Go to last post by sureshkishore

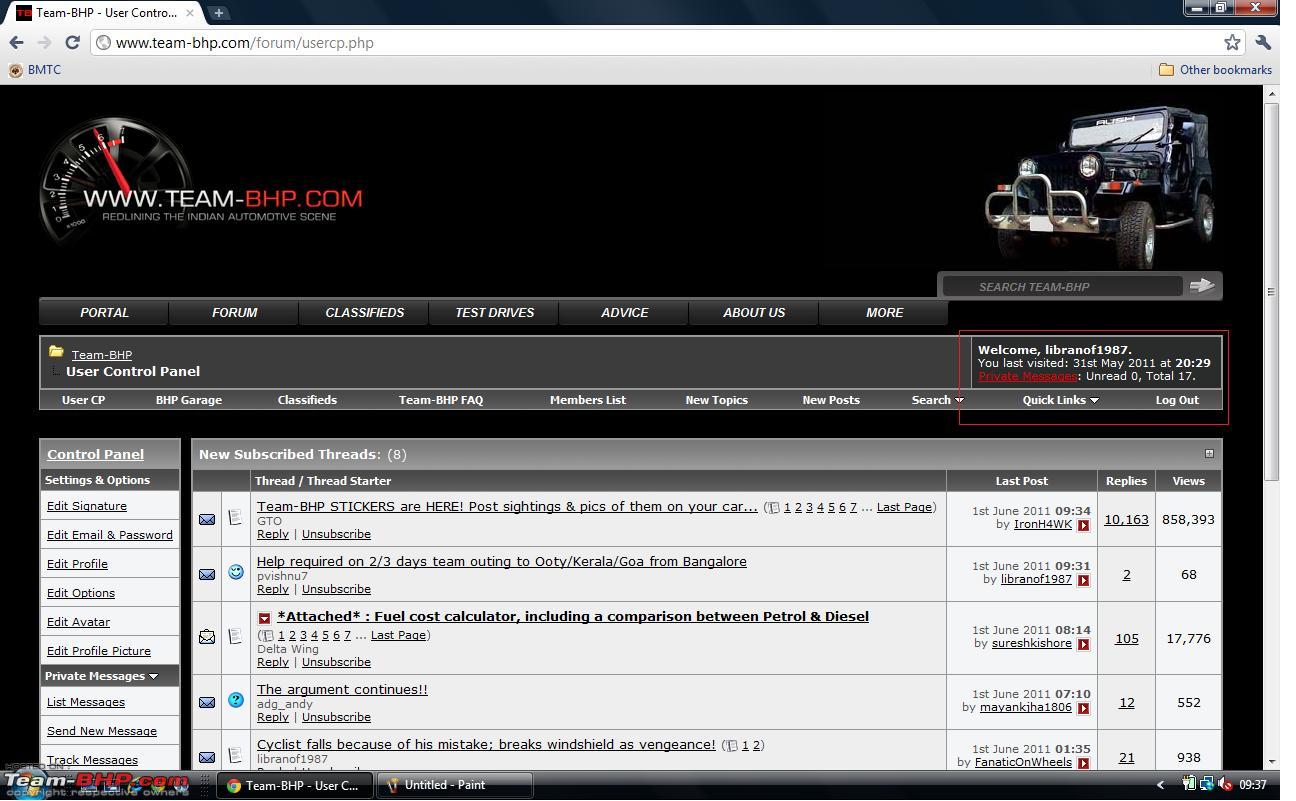[1083, 644]
